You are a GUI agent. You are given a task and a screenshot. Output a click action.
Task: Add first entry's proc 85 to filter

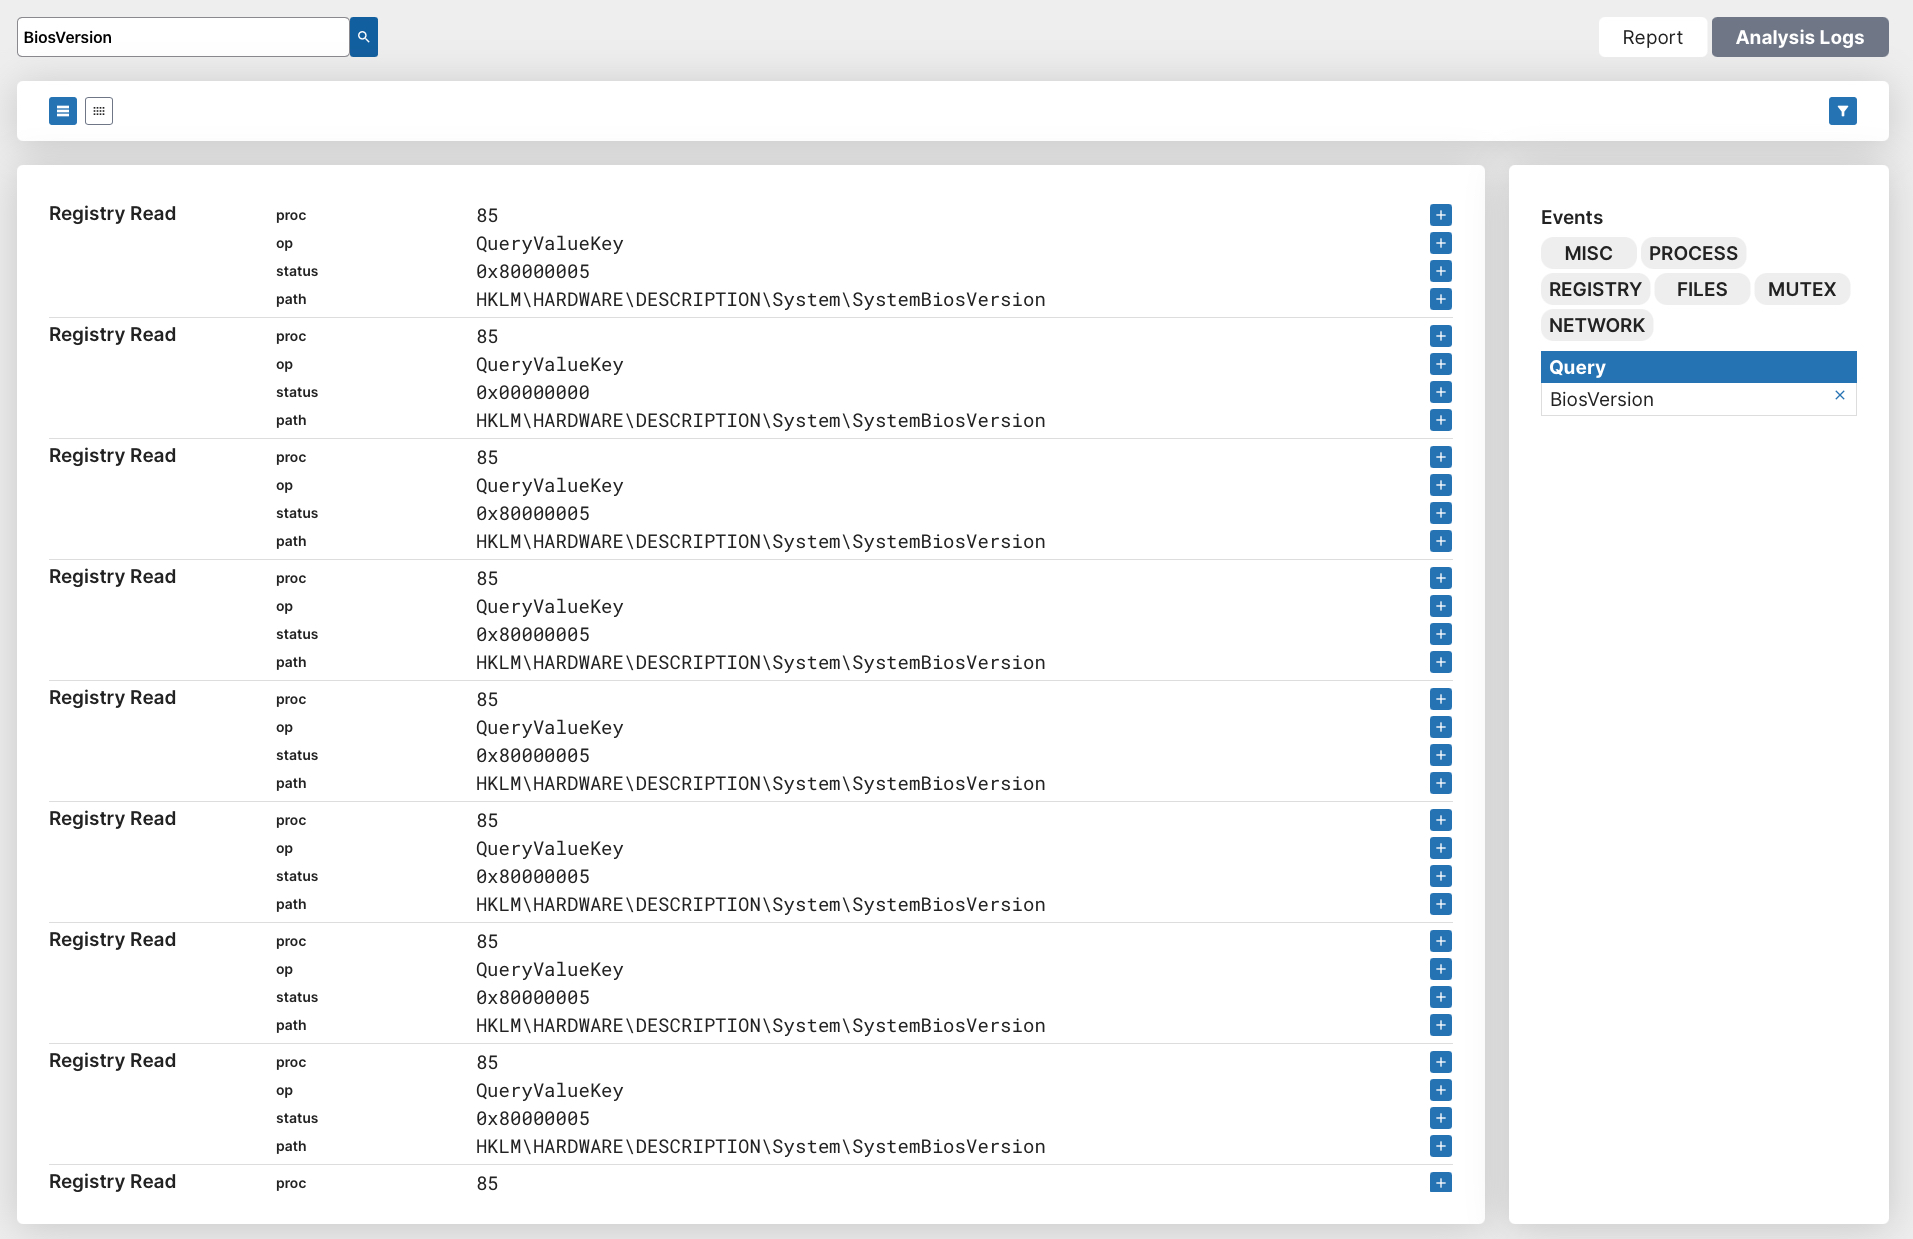[x=1440, y=215]
